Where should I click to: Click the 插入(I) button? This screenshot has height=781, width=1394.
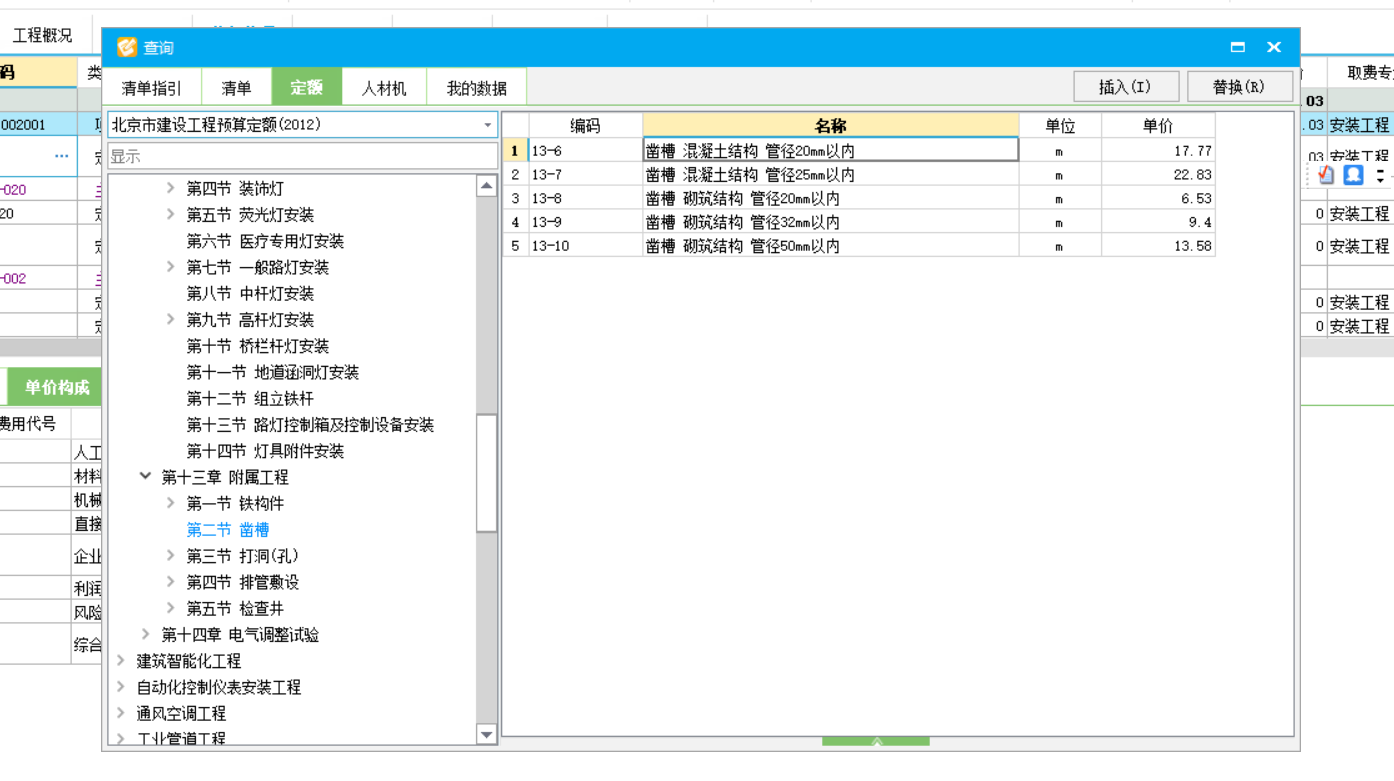[1125, 87]
